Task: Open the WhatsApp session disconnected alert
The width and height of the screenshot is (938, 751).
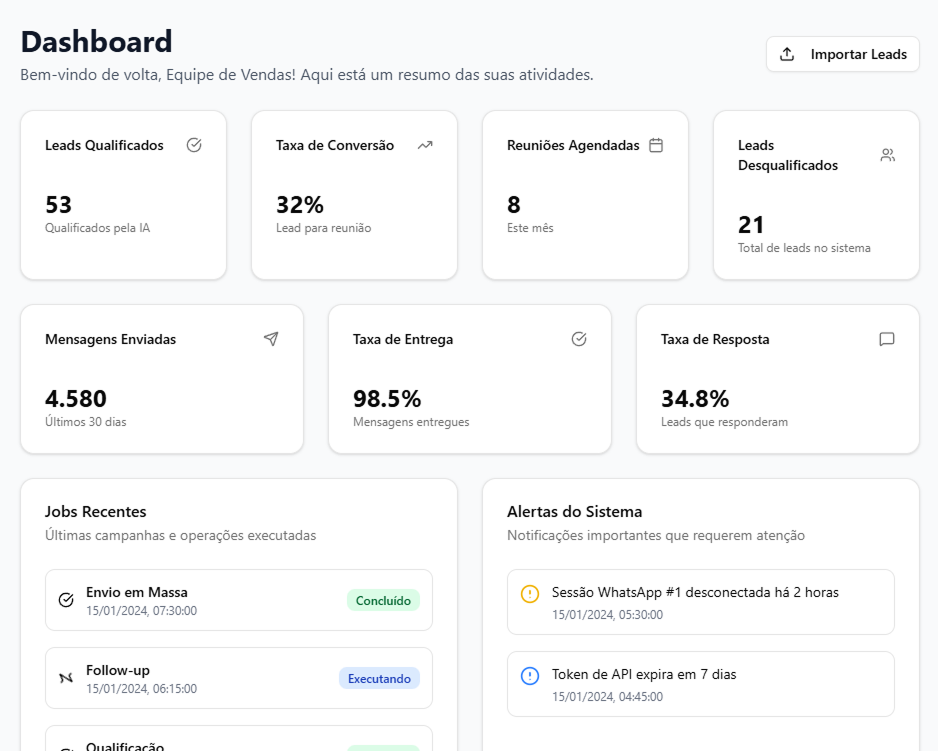Action: 700,602
